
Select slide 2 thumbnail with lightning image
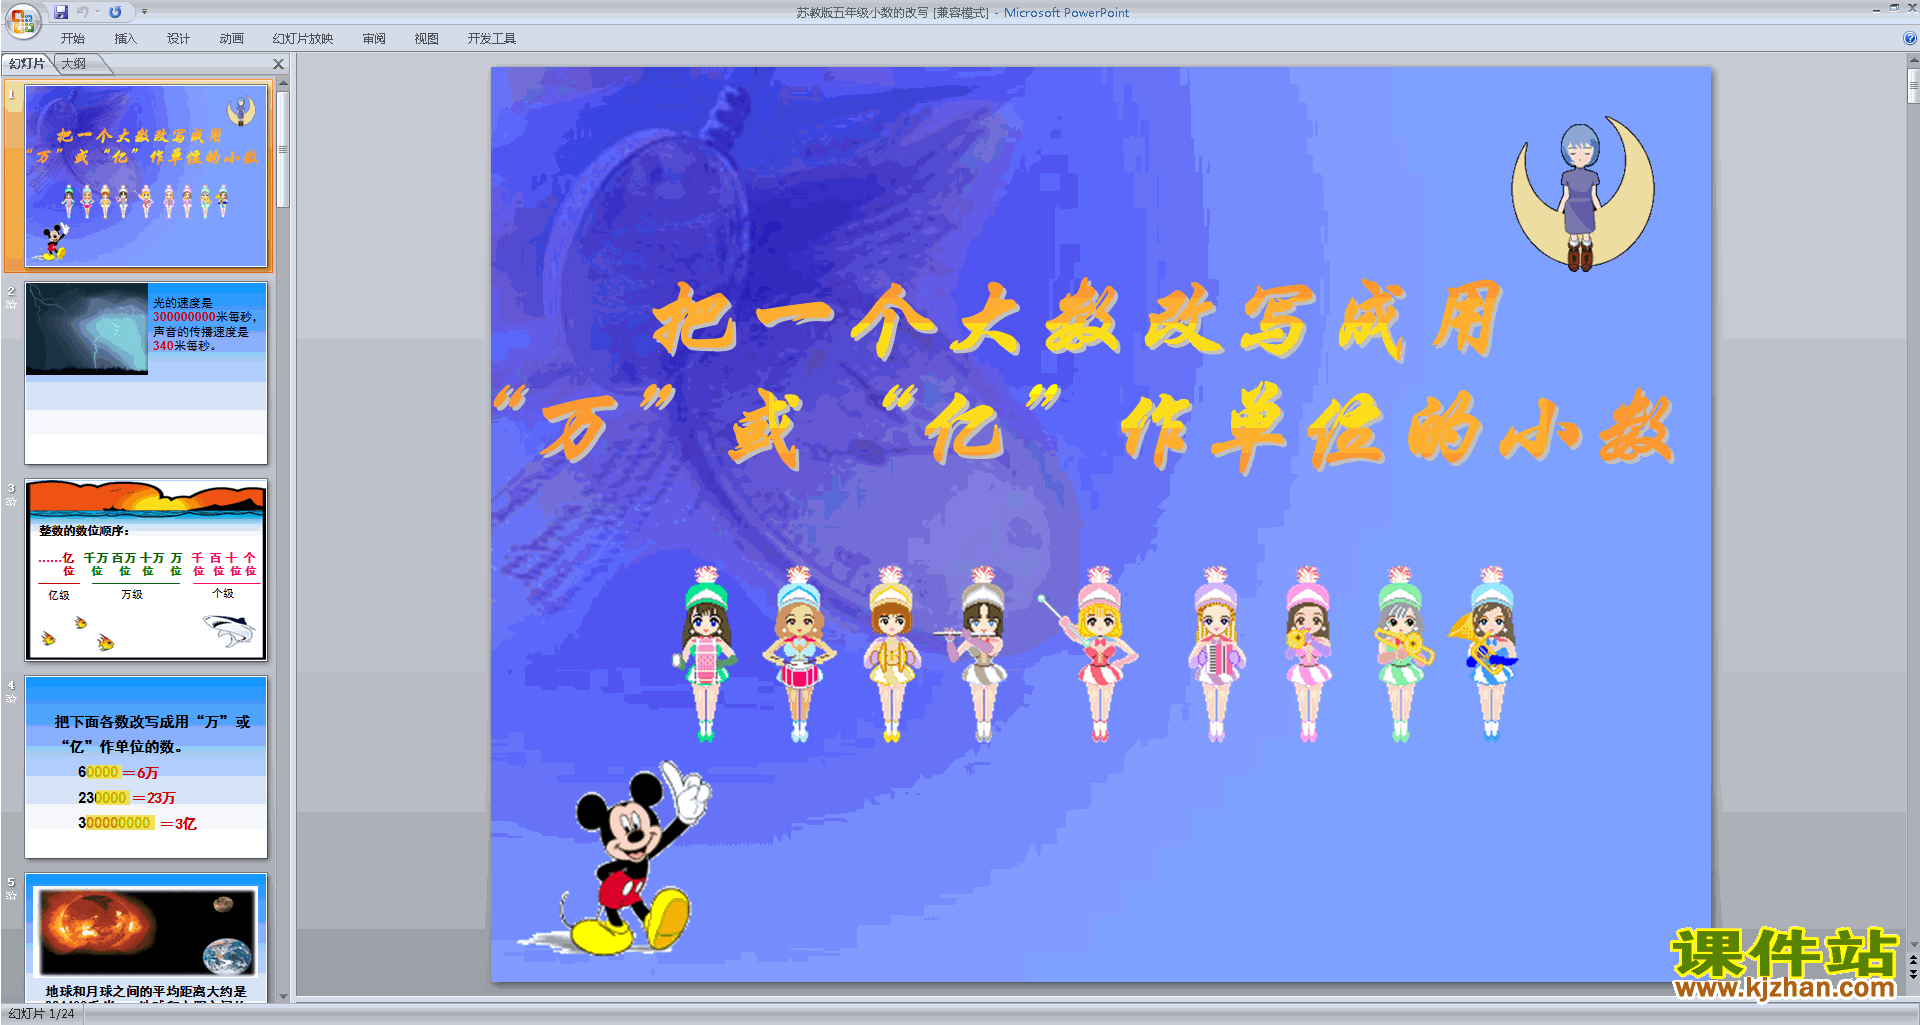(146, 373)
